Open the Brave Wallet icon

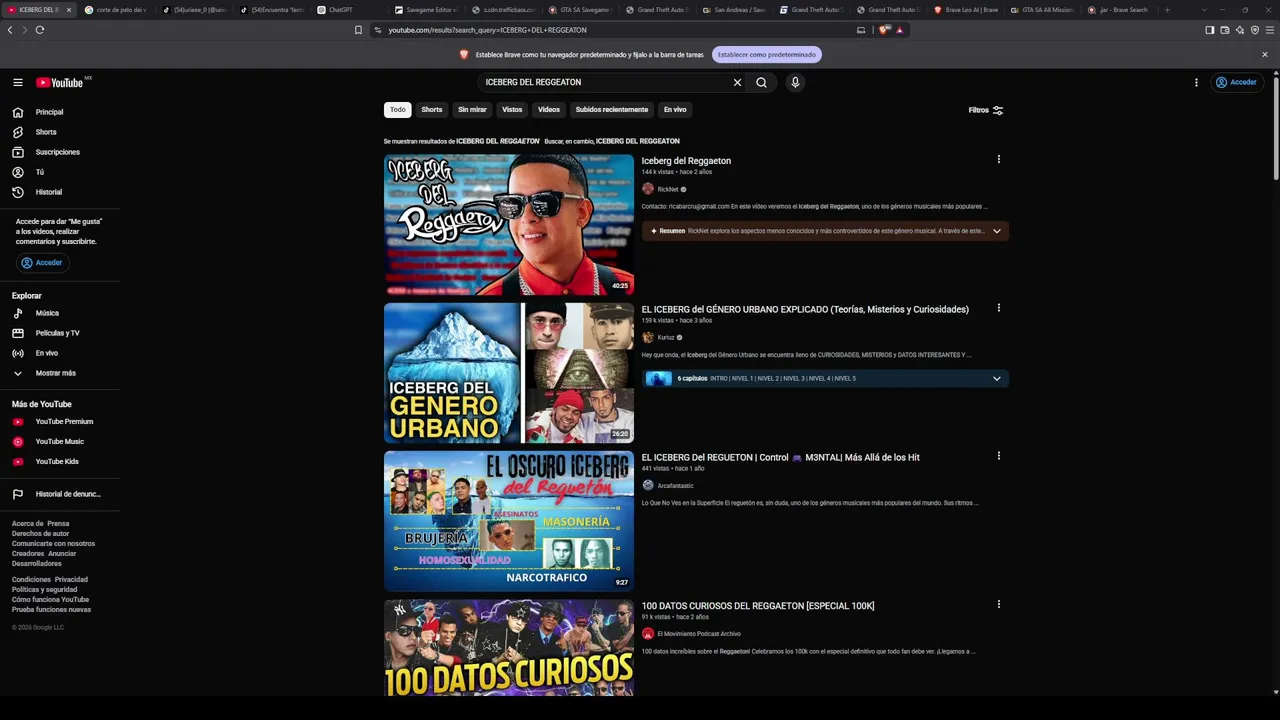pos(1225,30)
